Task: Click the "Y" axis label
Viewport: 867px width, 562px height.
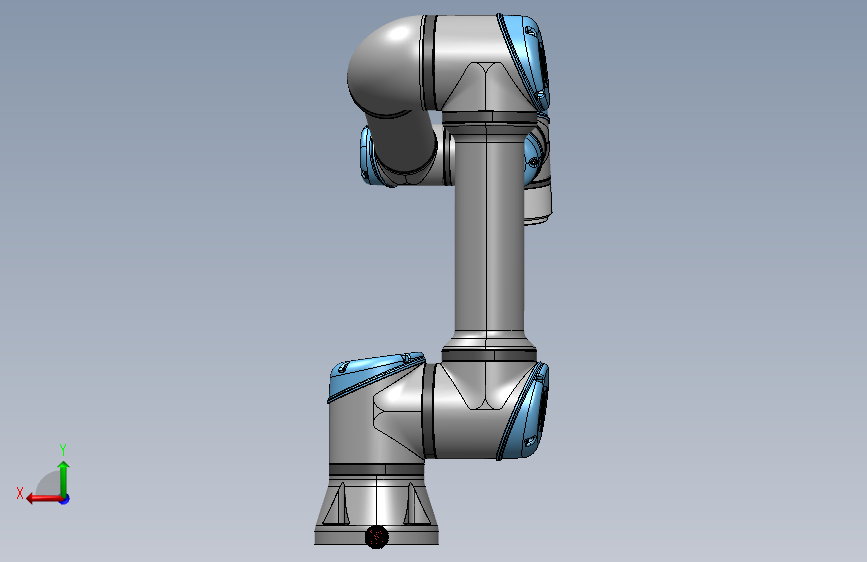Action: click(63, 450)
